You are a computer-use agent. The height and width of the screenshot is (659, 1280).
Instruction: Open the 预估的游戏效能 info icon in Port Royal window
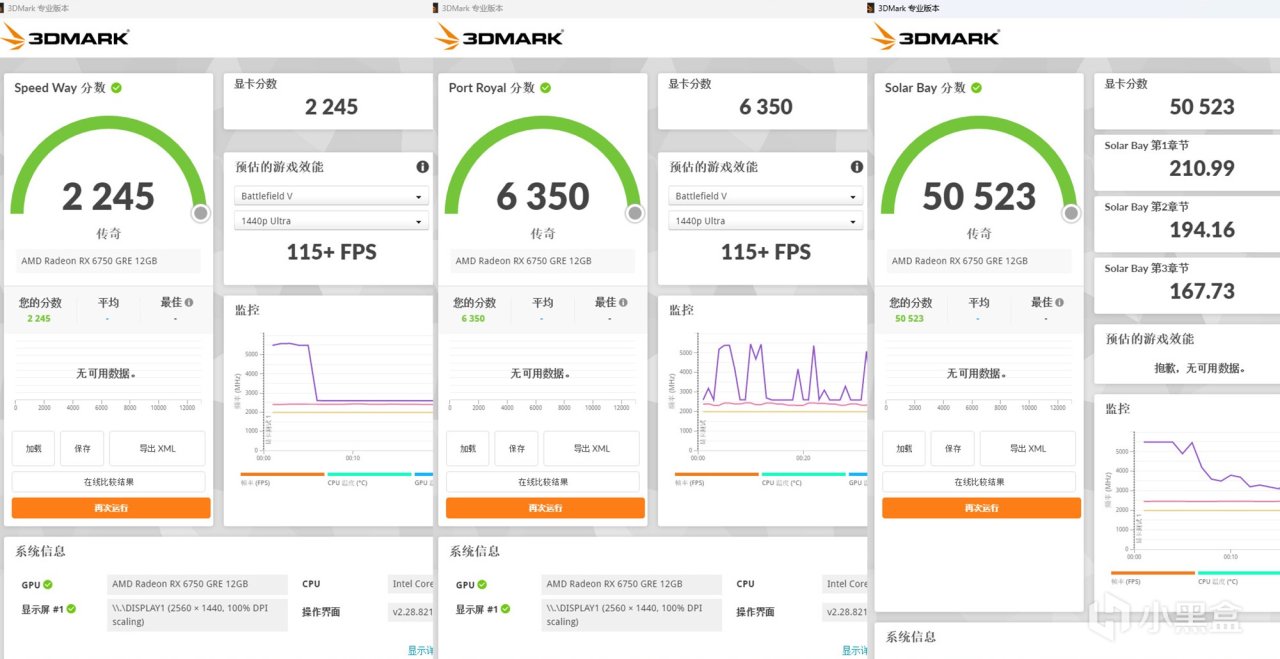(x=856, y=167)
